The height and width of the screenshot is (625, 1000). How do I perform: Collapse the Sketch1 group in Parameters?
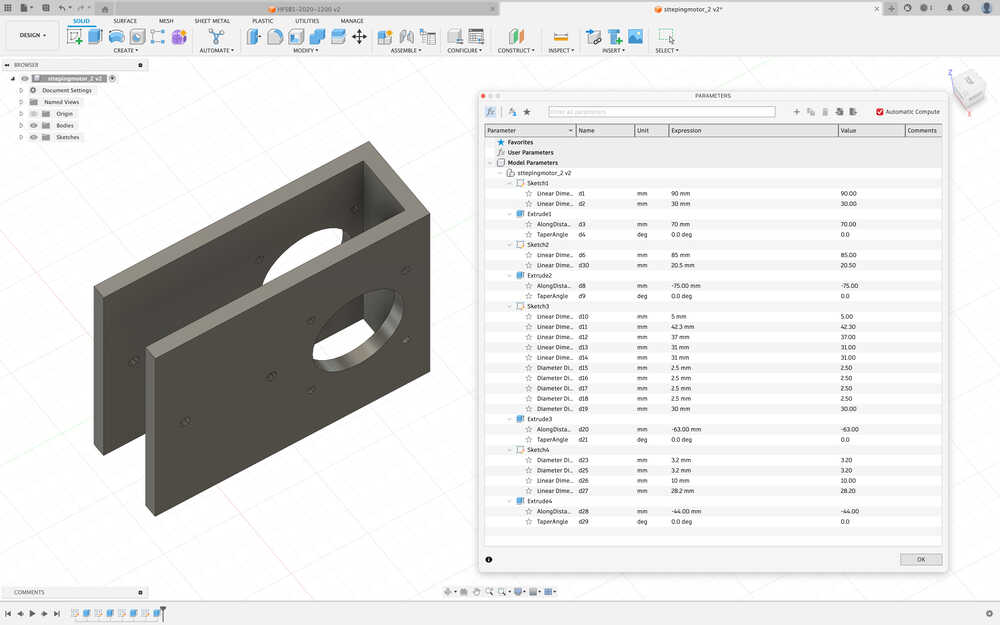510,183
